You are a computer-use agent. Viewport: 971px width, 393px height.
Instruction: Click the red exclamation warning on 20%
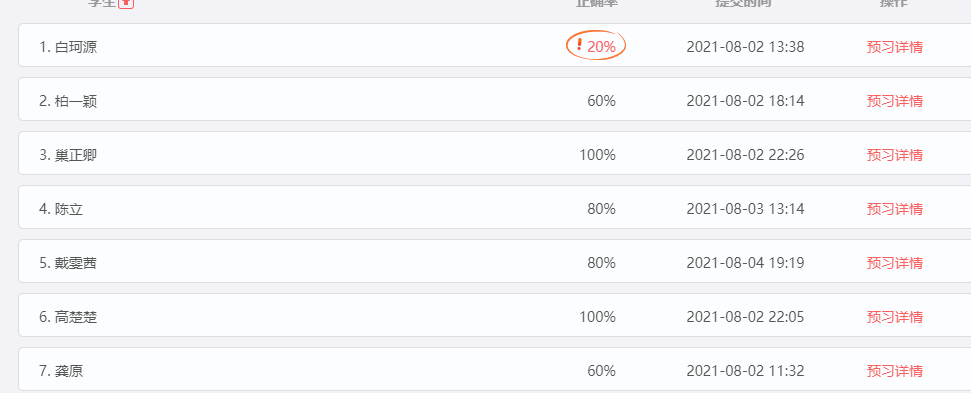click(579, 44)
